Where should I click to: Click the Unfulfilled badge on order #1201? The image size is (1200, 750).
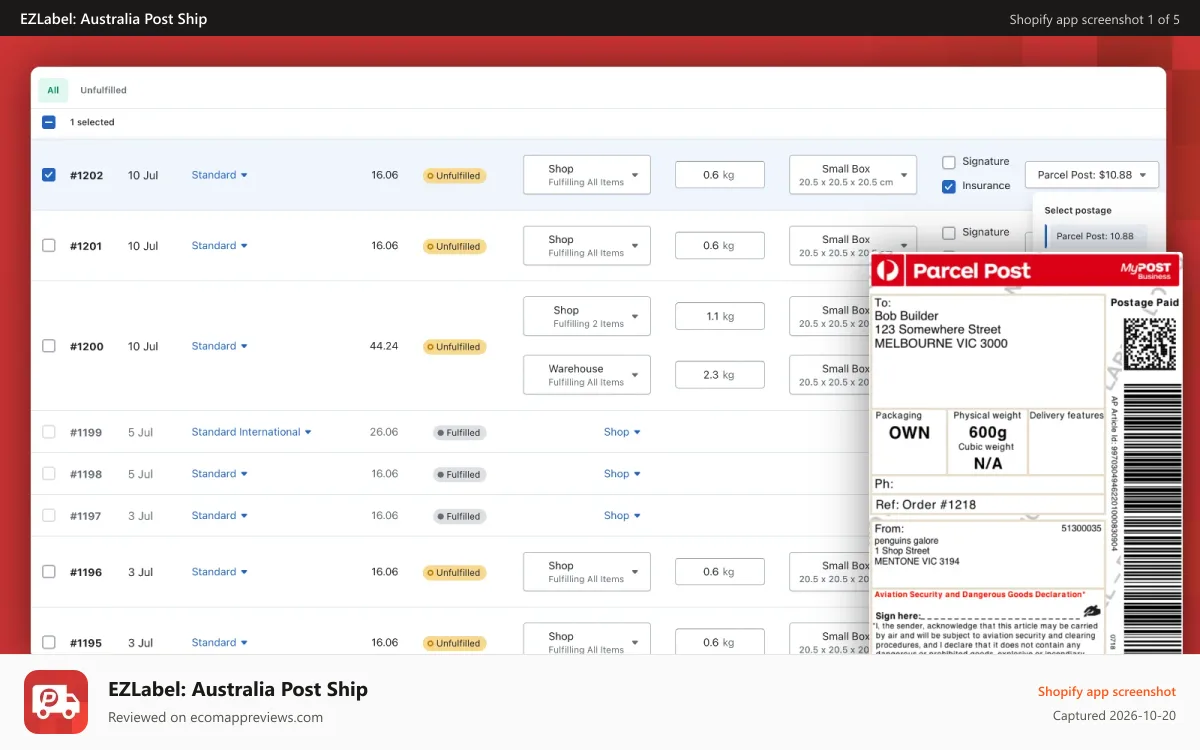click(455, 246)
